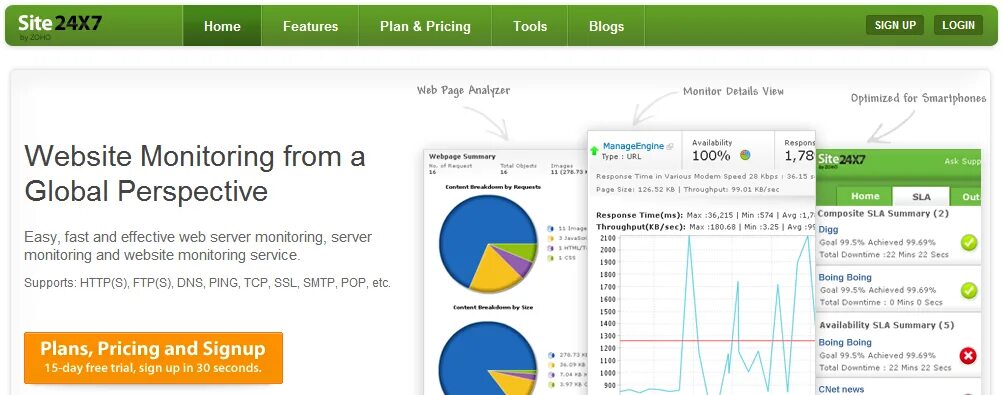Viewport: 1003px width, 395px height.
Task: Click the purple legend swatch in requests chart
Action: (550, 248)
